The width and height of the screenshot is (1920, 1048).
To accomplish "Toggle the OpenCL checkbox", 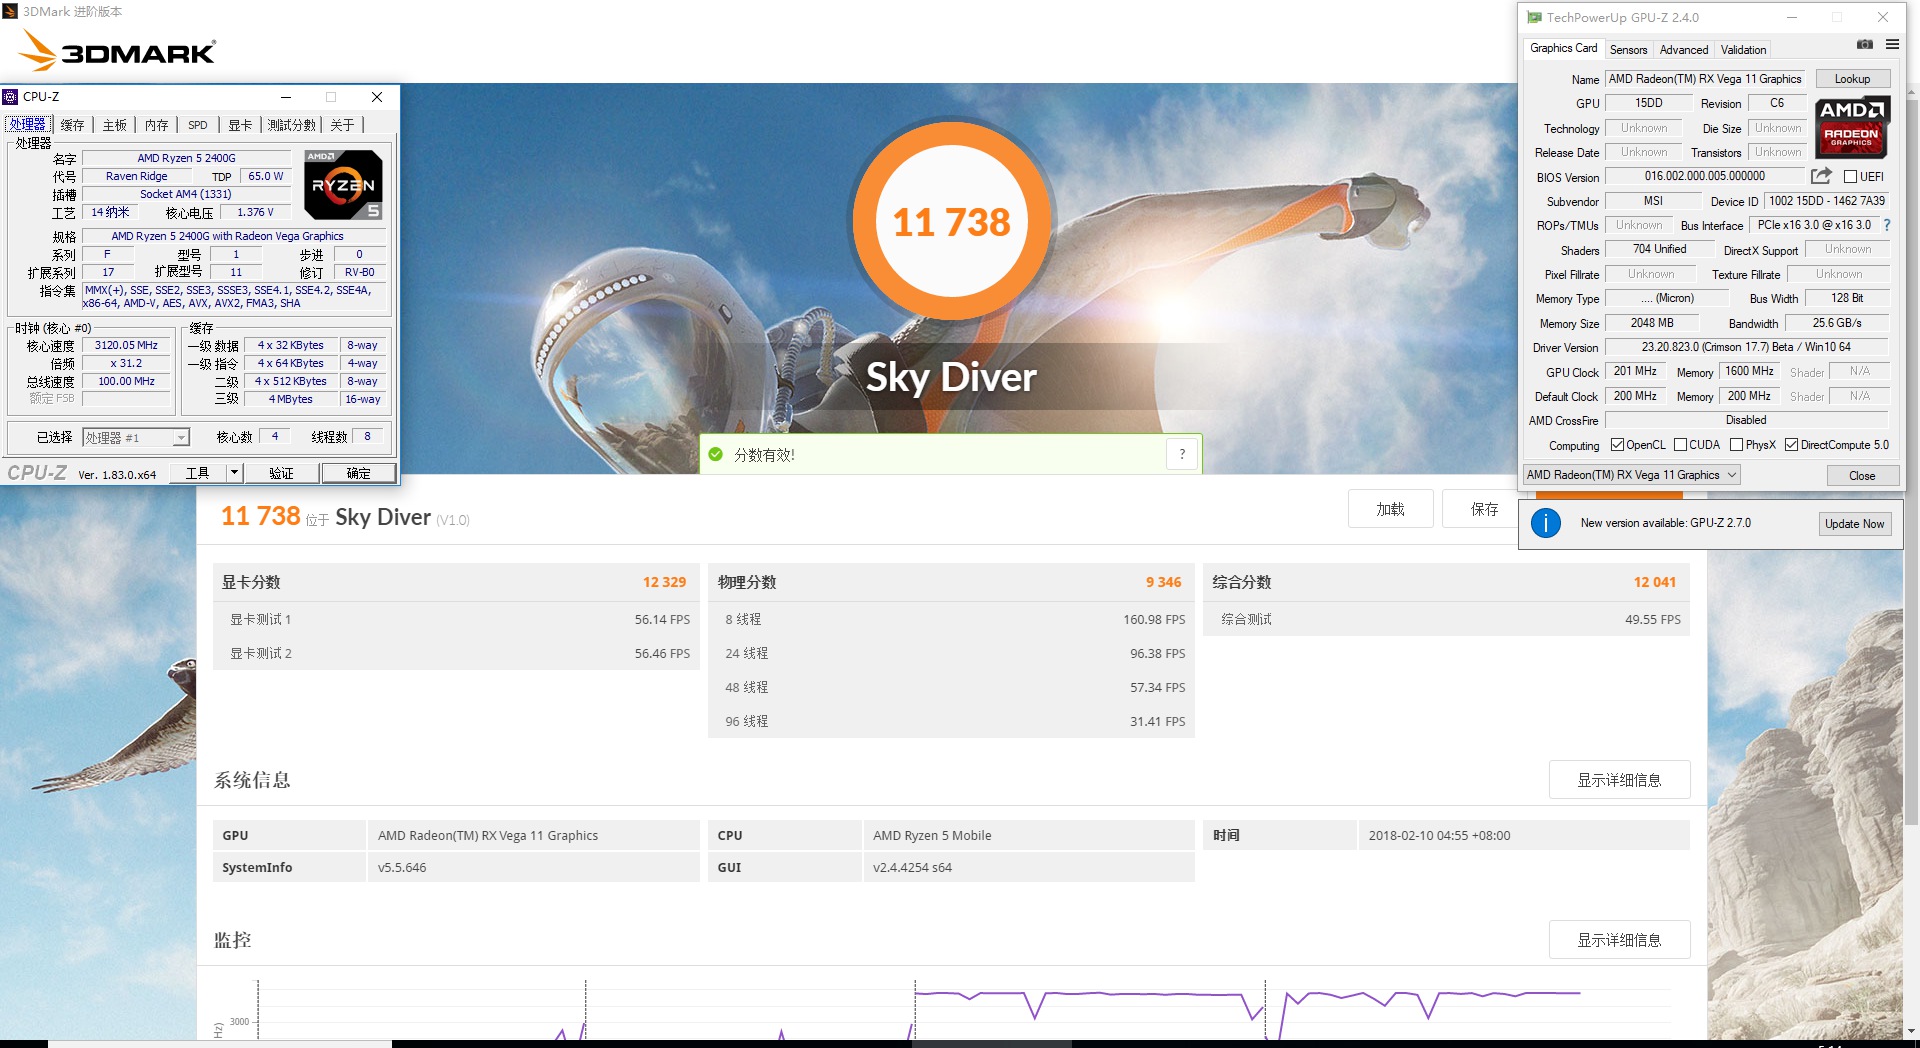I will (x=1617, y=445).
